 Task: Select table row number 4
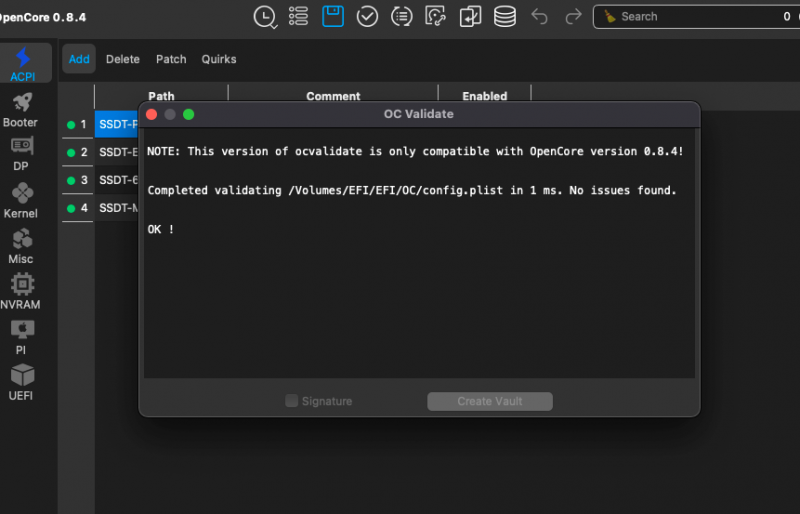(x=78, y=208)
